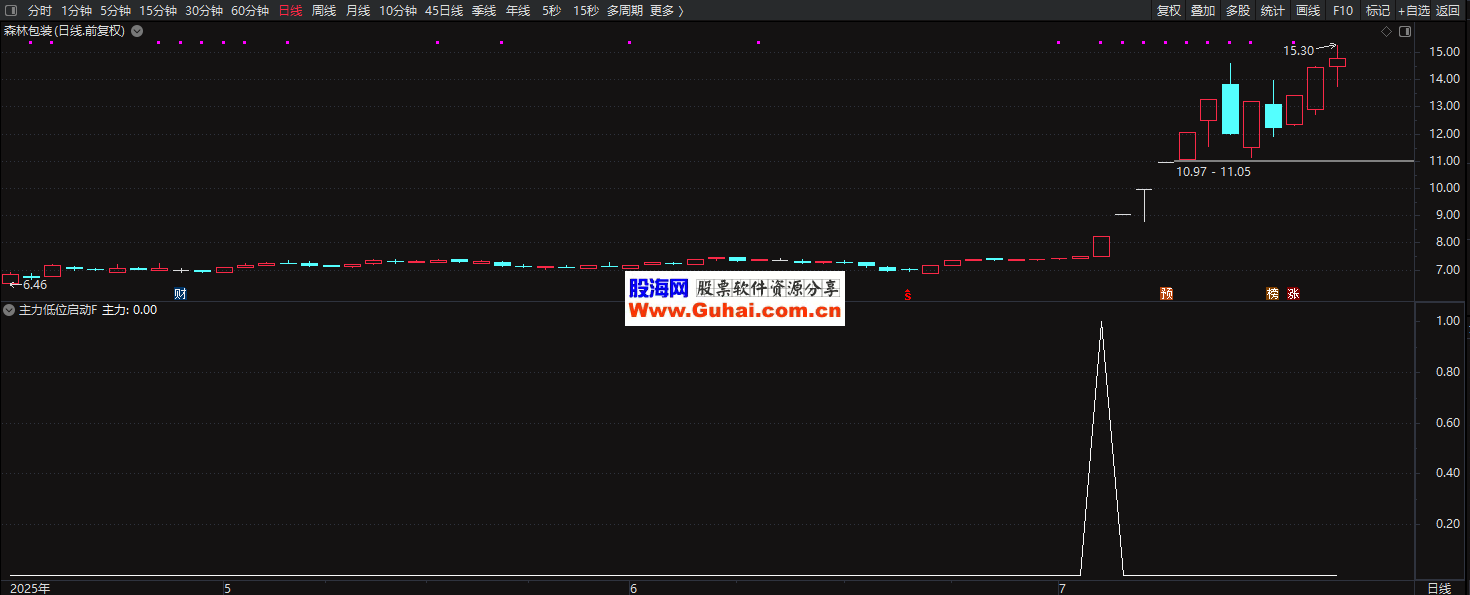Image resolution: width=1470 pixels, height=595 pixels.
Task: Switch to the 分时 period tab
Action: click(40, 10)
